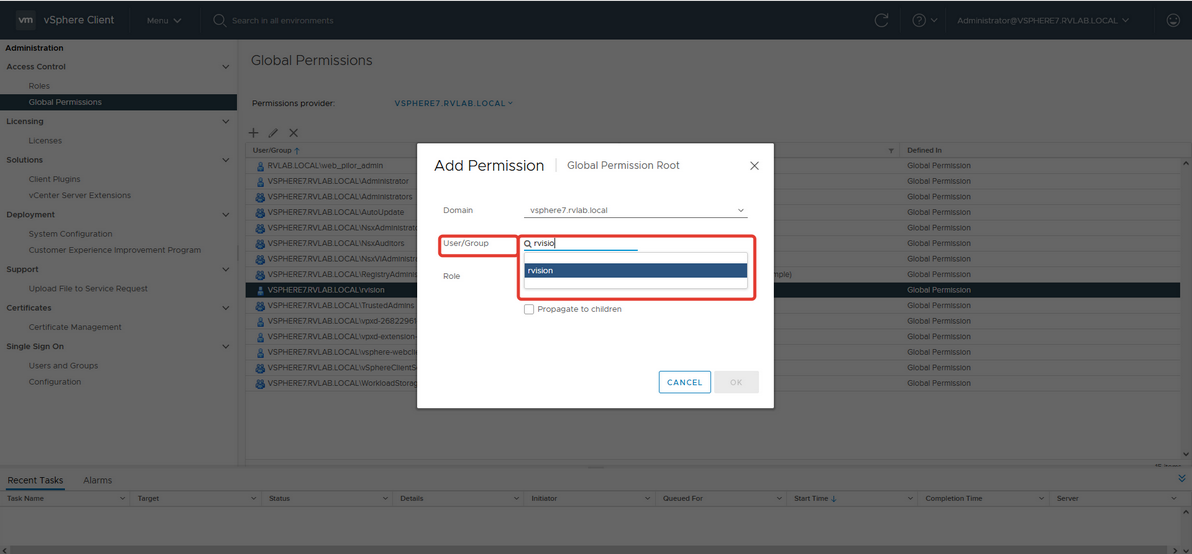Open Users and Groups
This screenshot has width=1192, height=554.
click(x=63, y=366)
